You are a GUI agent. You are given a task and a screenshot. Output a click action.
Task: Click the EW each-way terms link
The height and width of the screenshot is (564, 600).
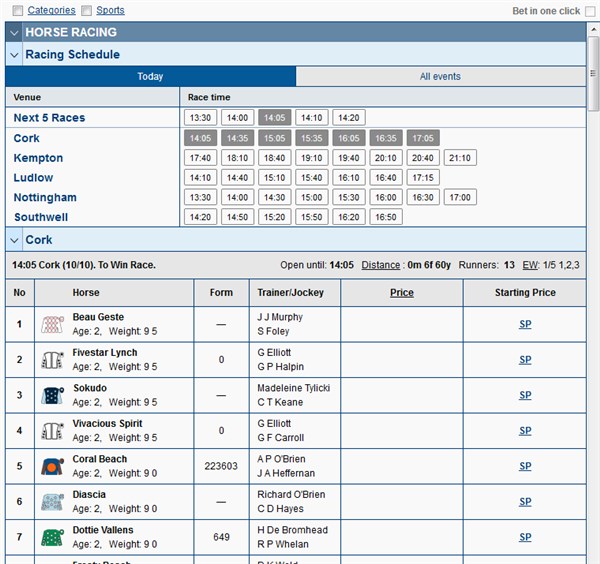(530, 265)
